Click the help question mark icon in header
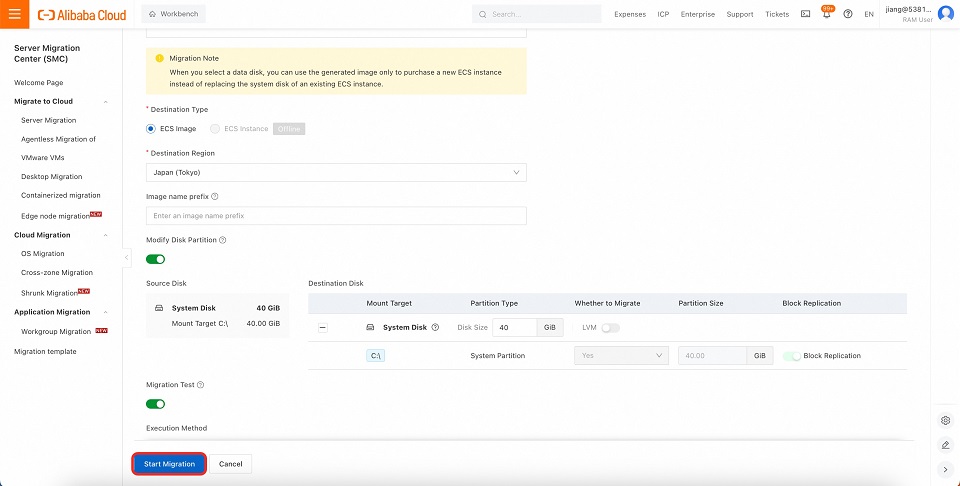The height and width of the screenshot is (486, 960). tap(848, 14)
